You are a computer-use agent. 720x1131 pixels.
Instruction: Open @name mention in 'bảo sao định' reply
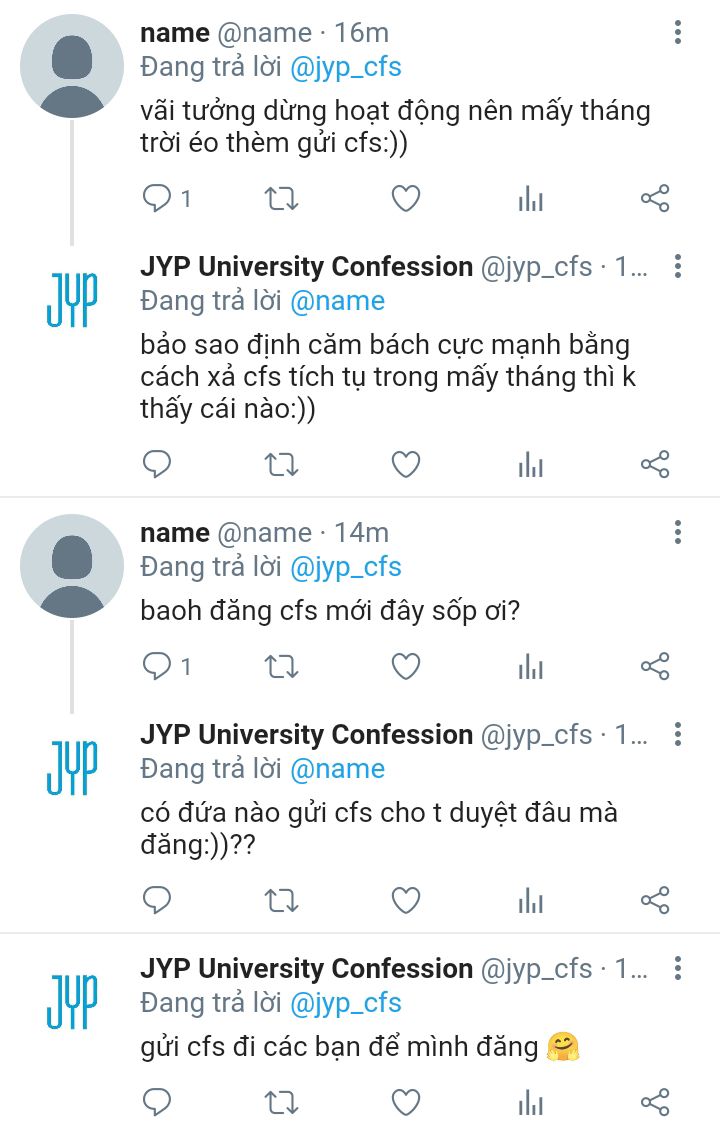(338, 302)
